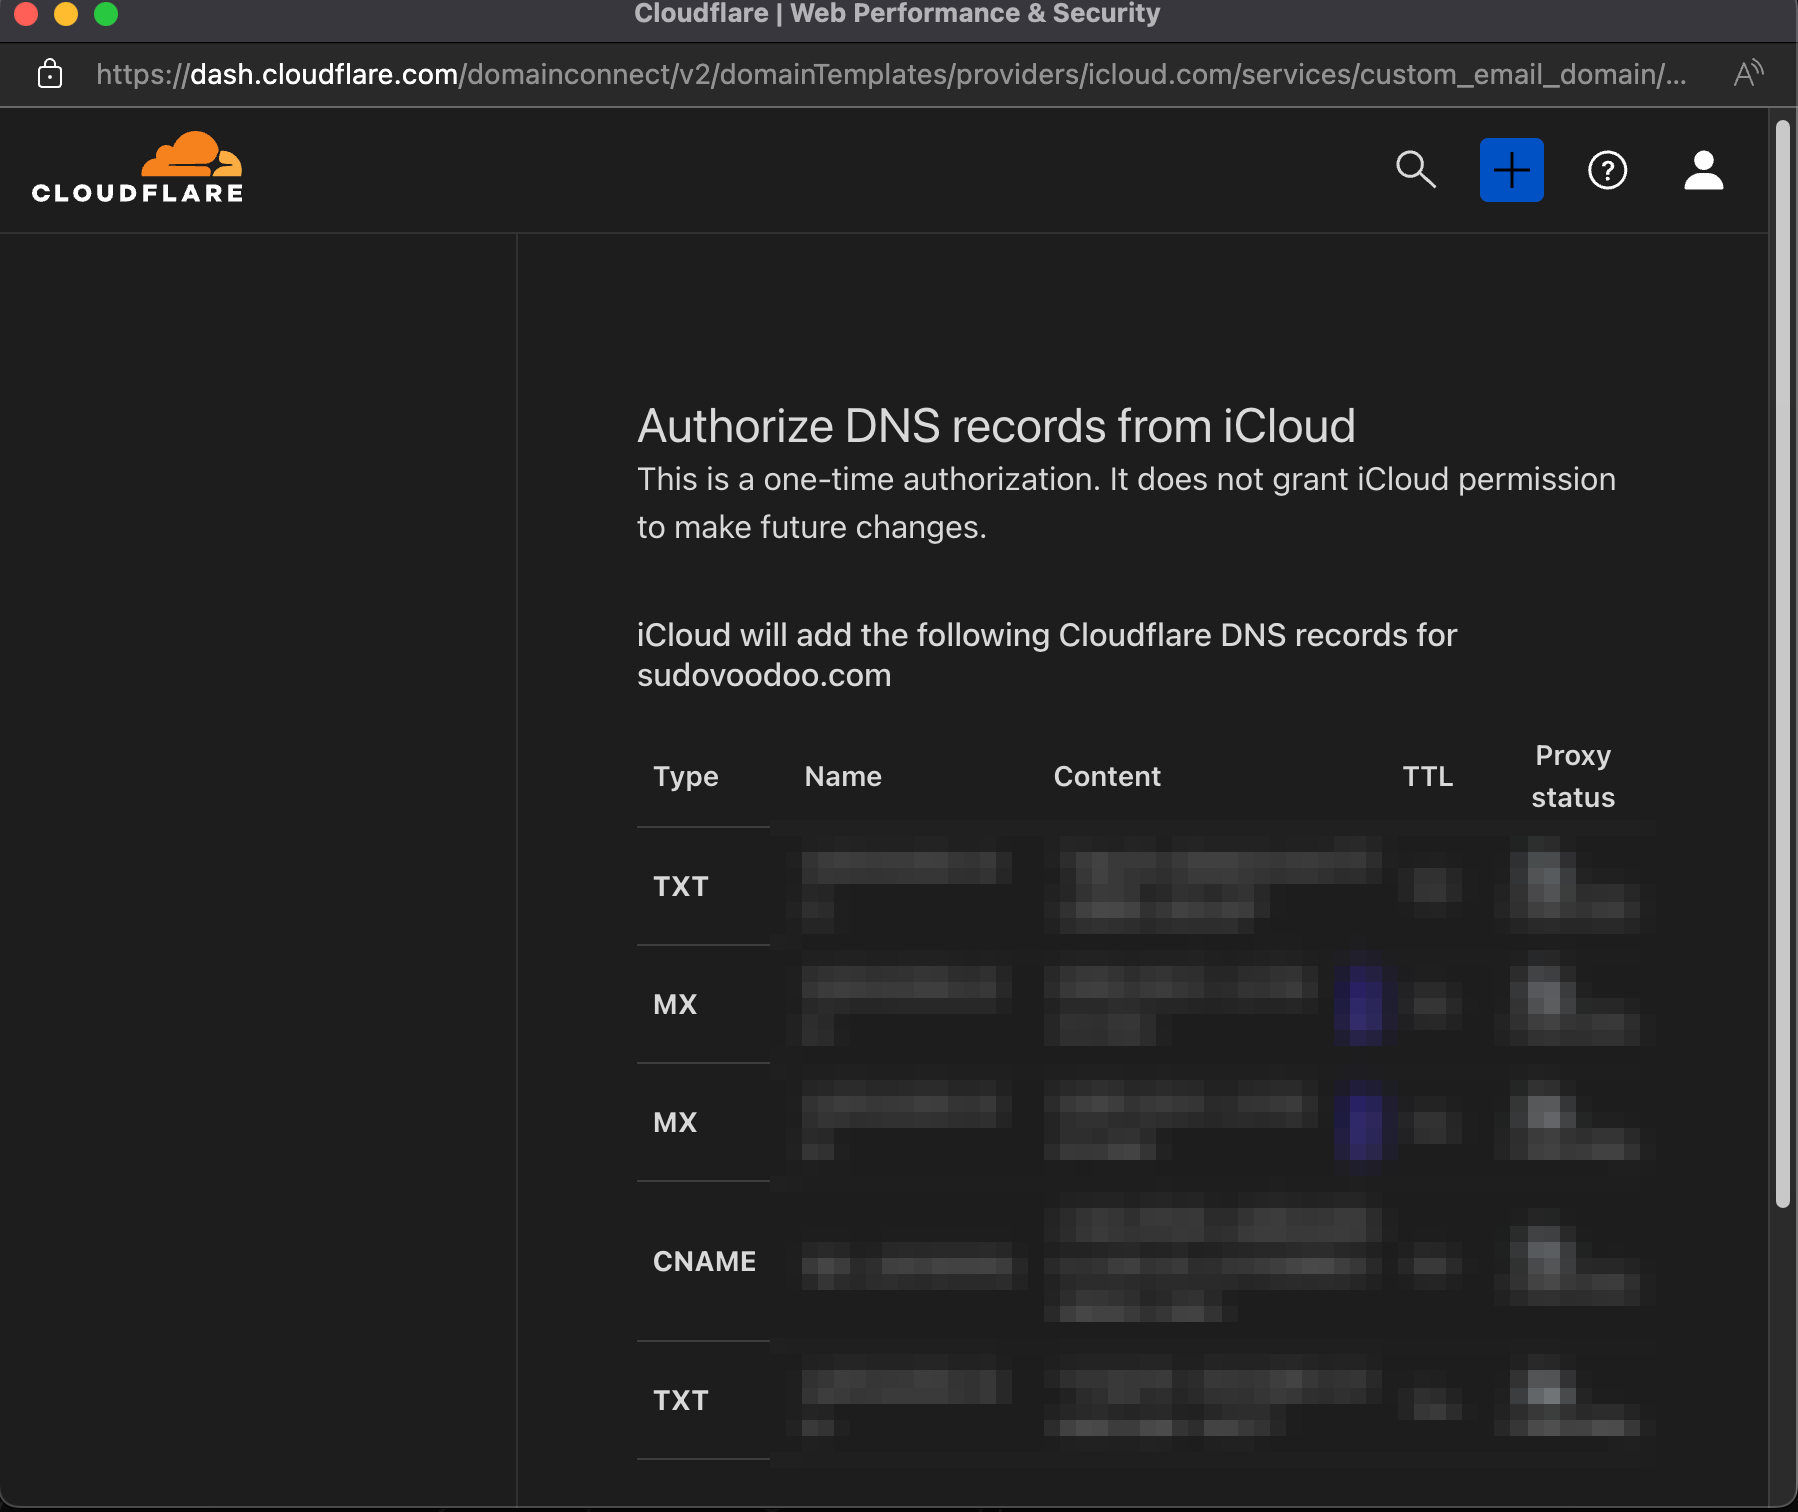Click the vertical page scrollbar

[1782, 664]
